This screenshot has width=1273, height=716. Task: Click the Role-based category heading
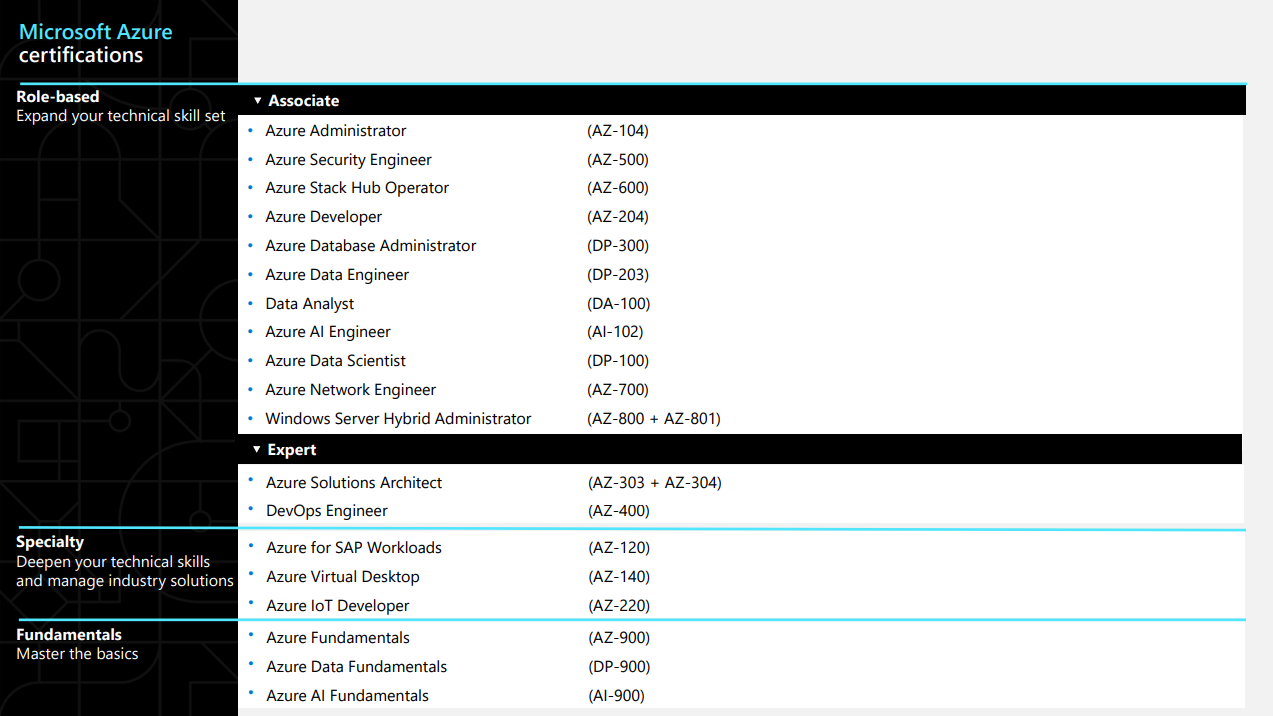58,97
